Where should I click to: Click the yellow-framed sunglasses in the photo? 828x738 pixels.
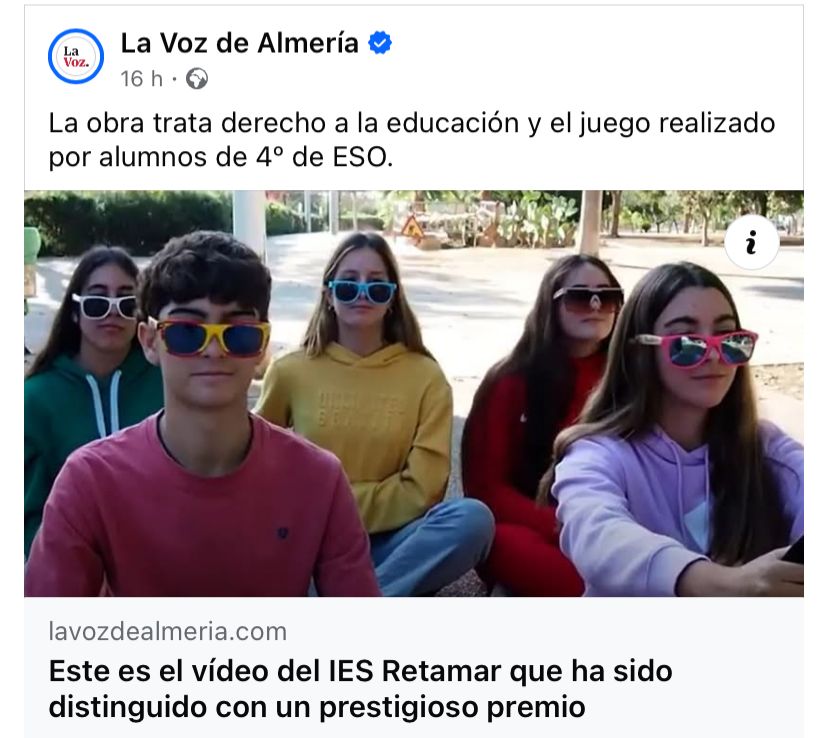pyautogui.click(x=209, y=336)
